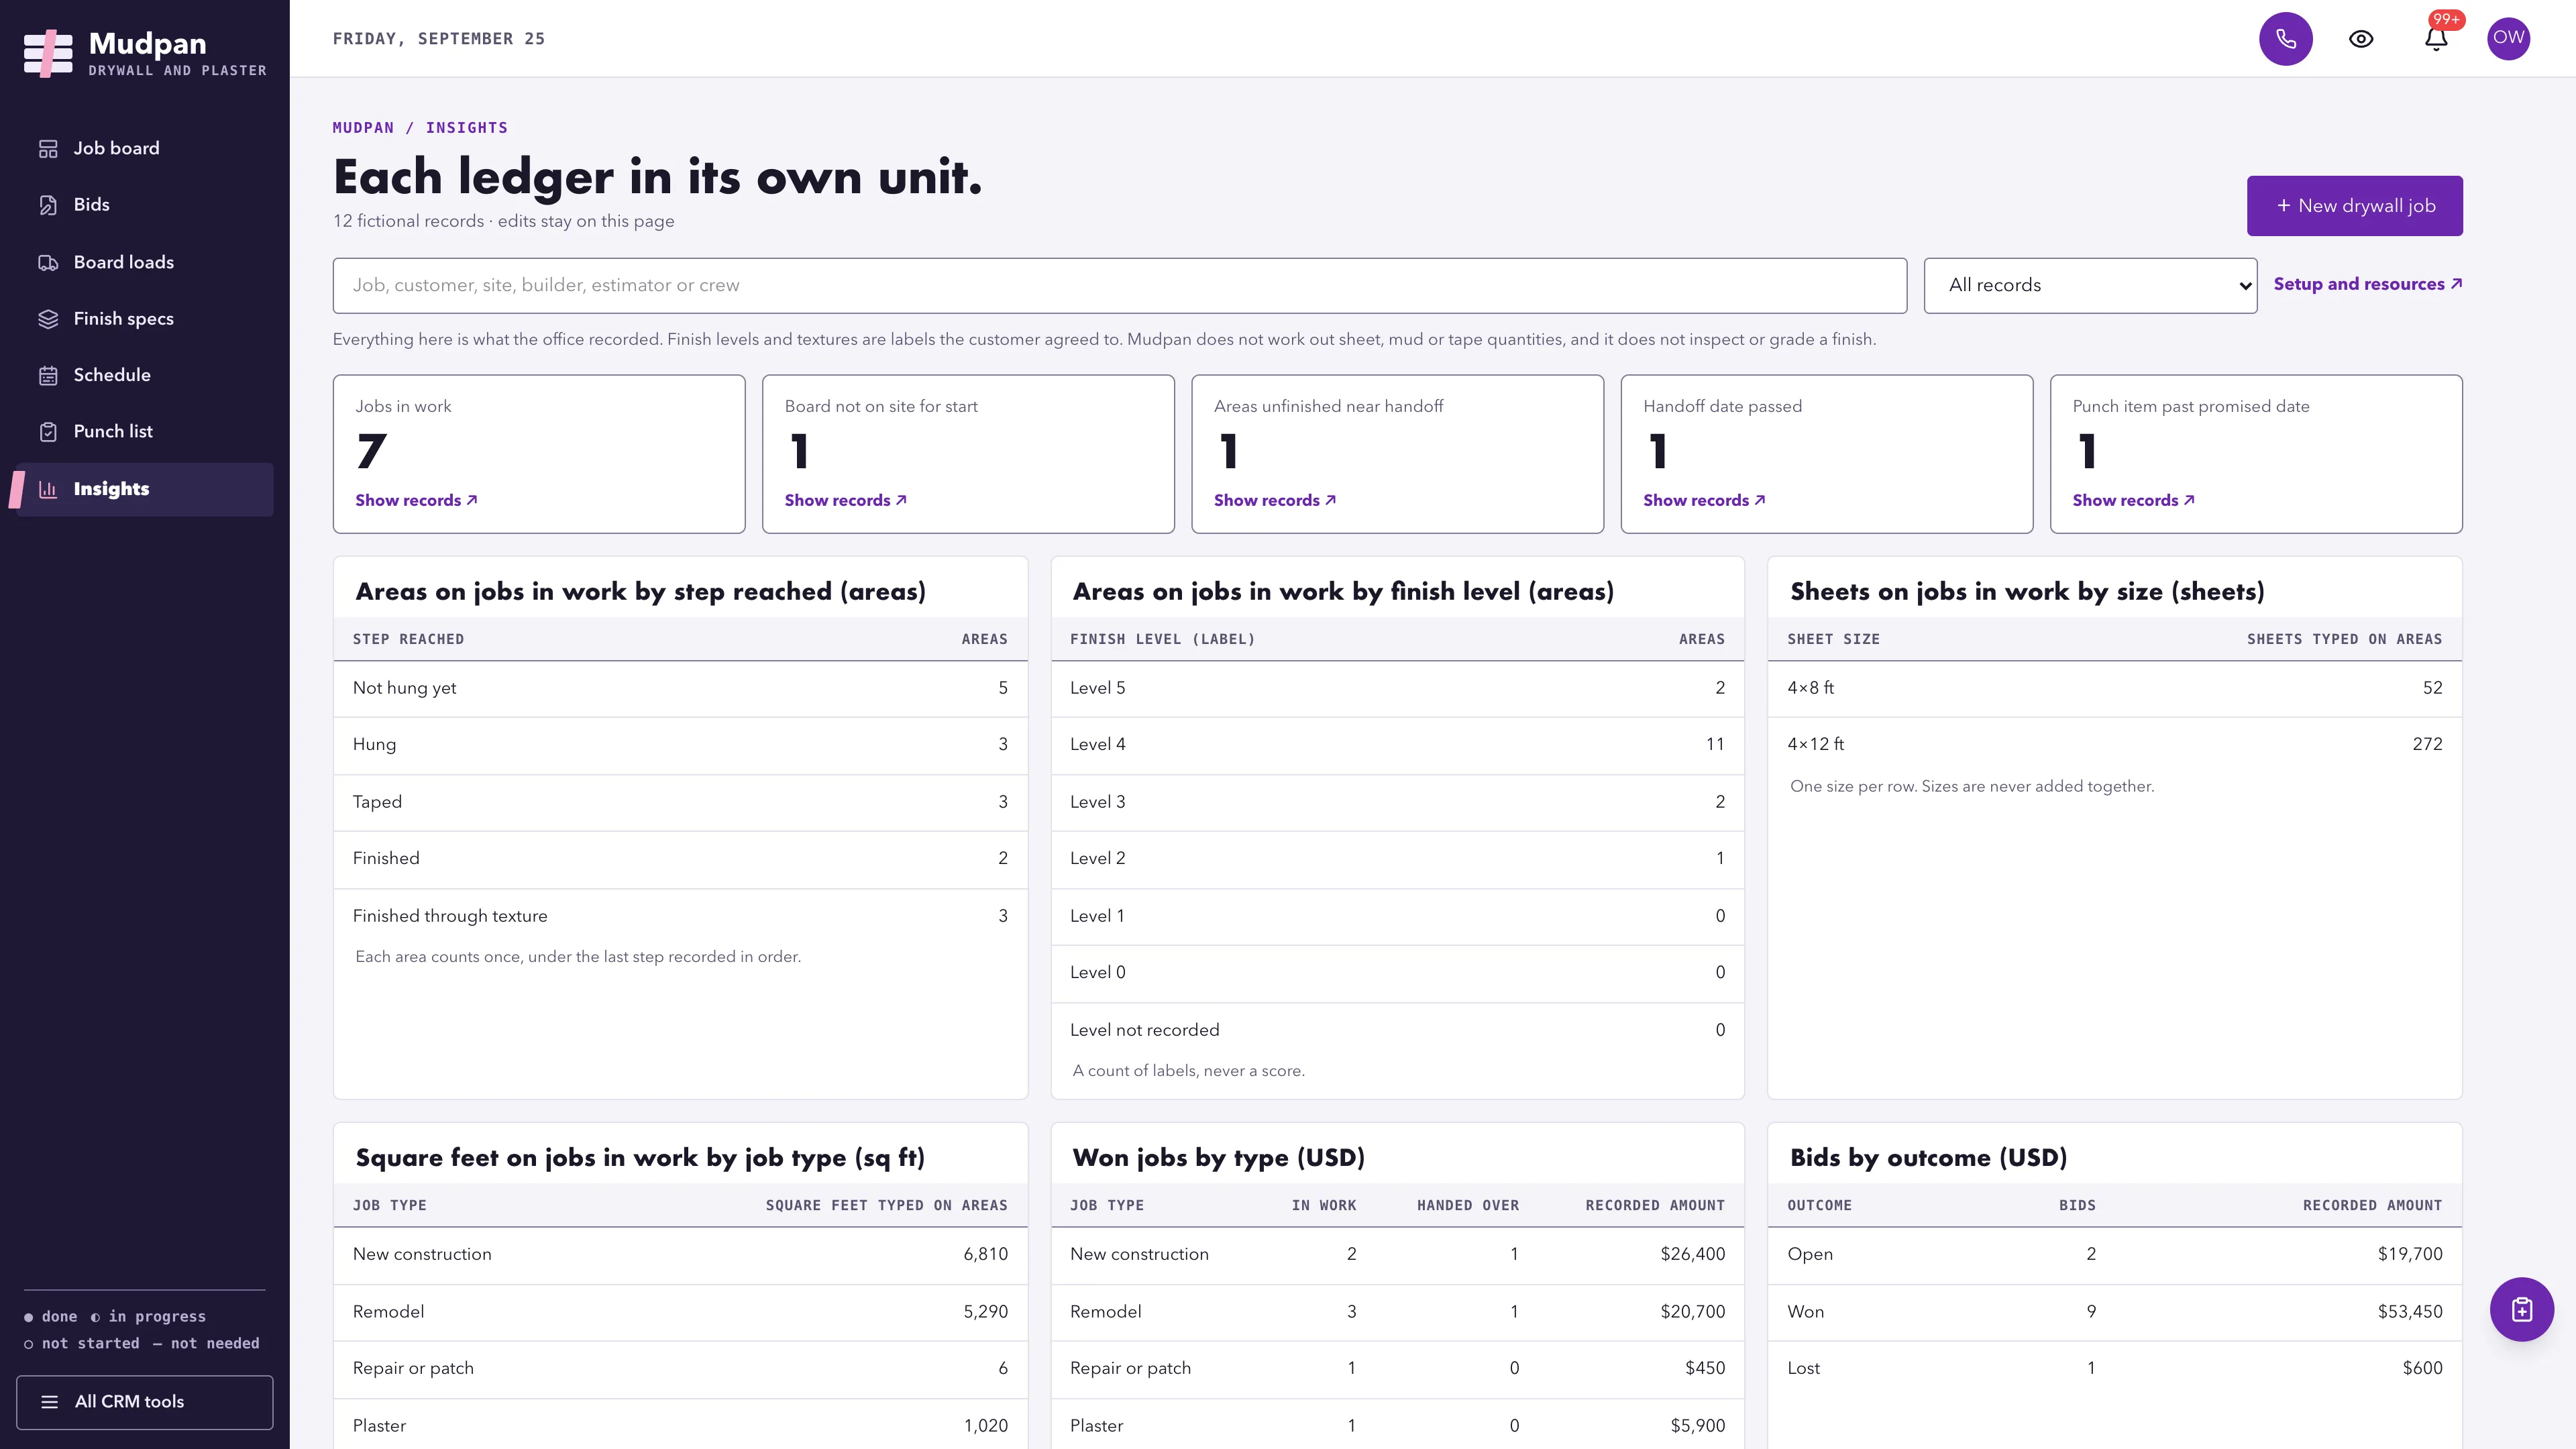Image resolution: width=2576 pixels, height=1449 pixels.
Task: Click the Not hung yet row
Action: click(680, 689)
